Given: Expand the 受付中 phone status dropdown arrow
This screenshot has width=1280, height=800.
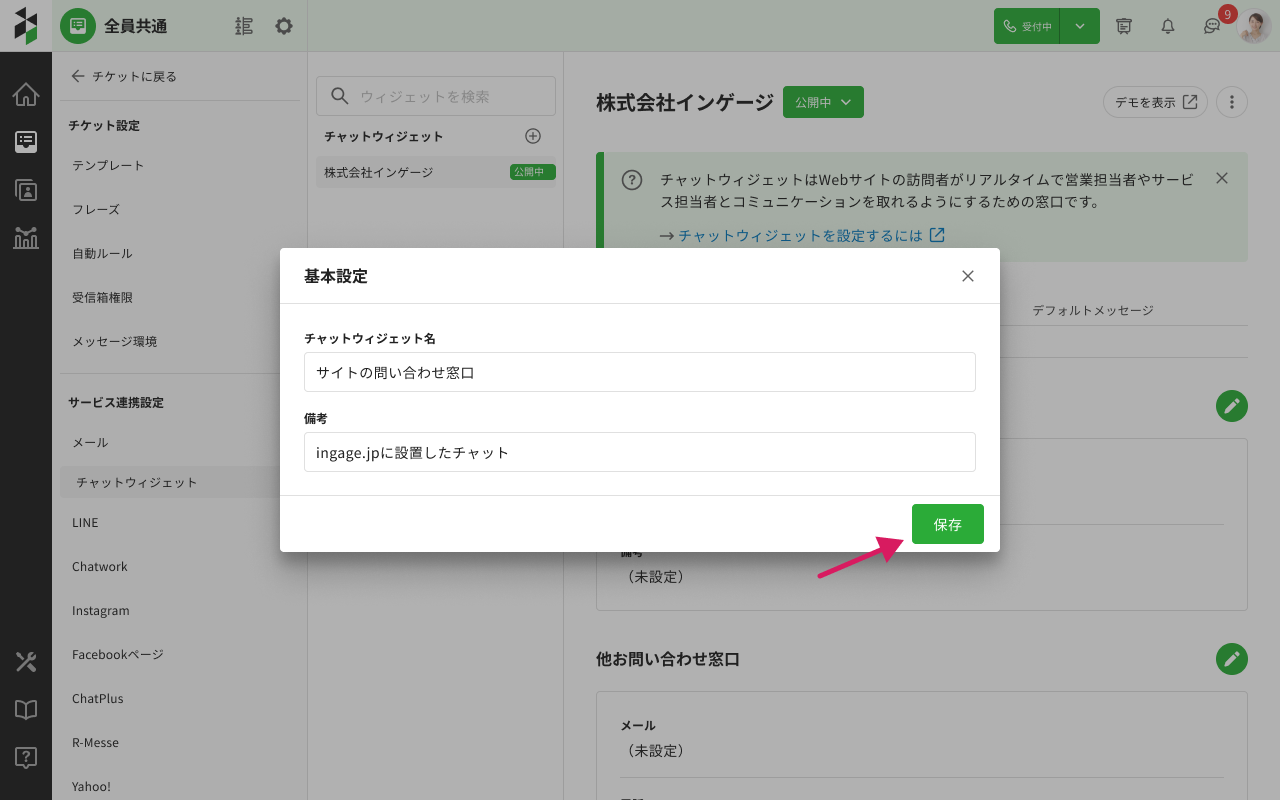Looking at the screenshot, I should point(1080,26).
